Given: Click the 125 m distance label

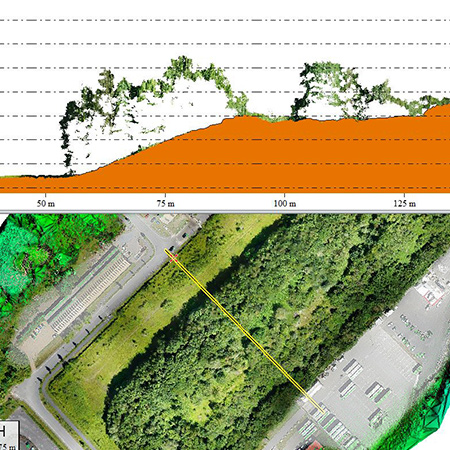Looking at the screenshot, I should click(404, 204).
